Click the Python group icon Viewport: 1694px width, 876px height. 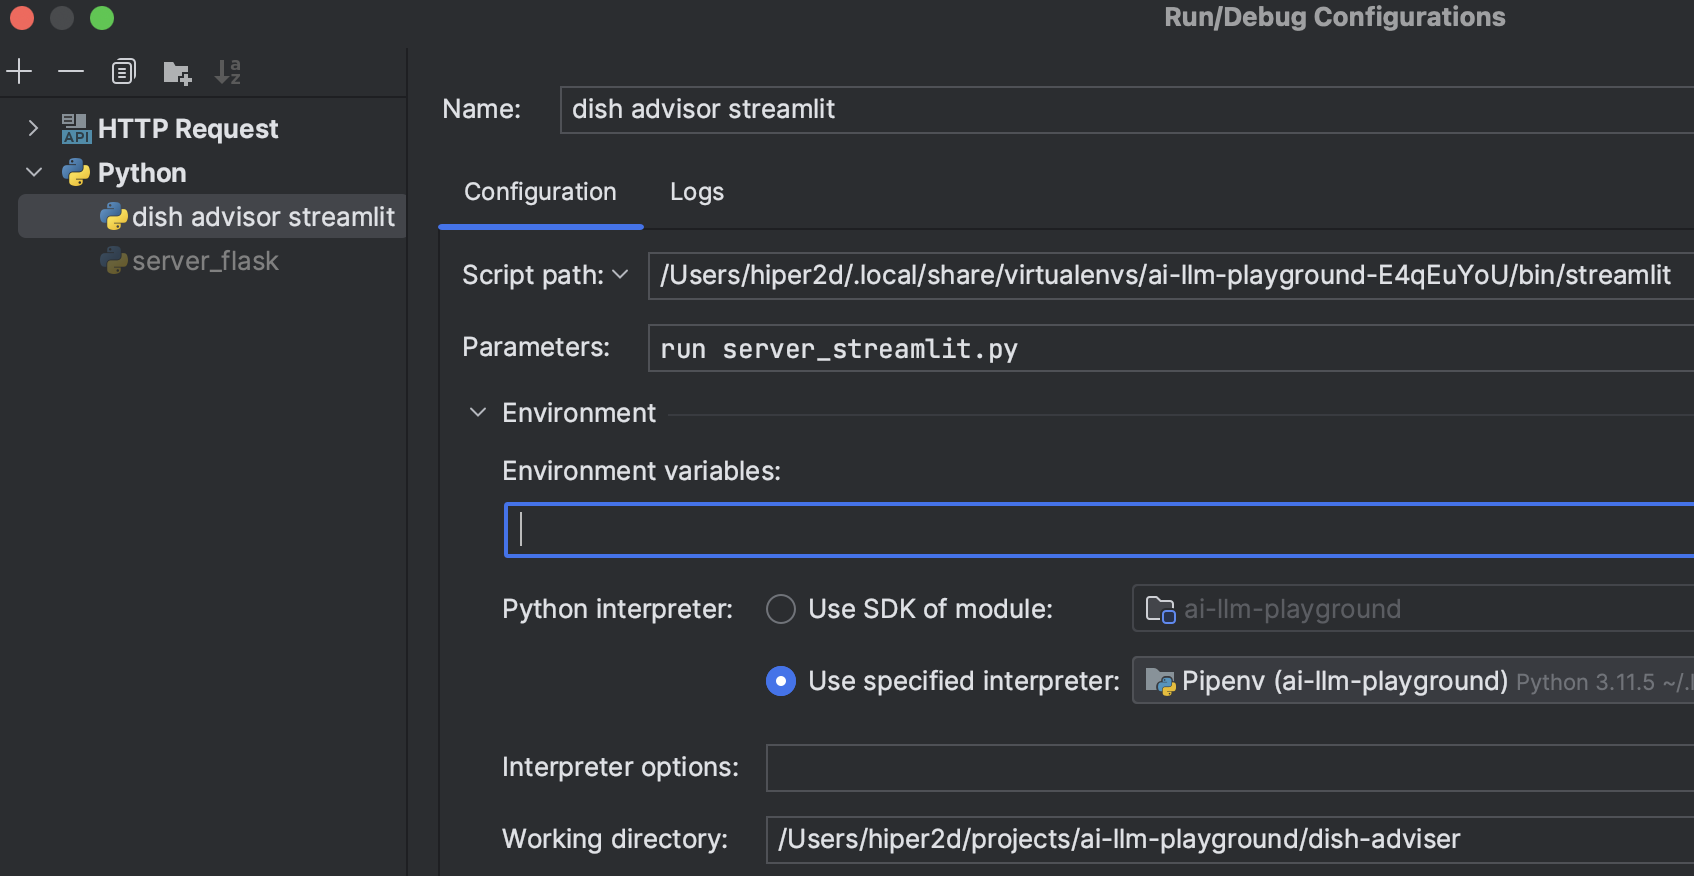pos(76,173)
